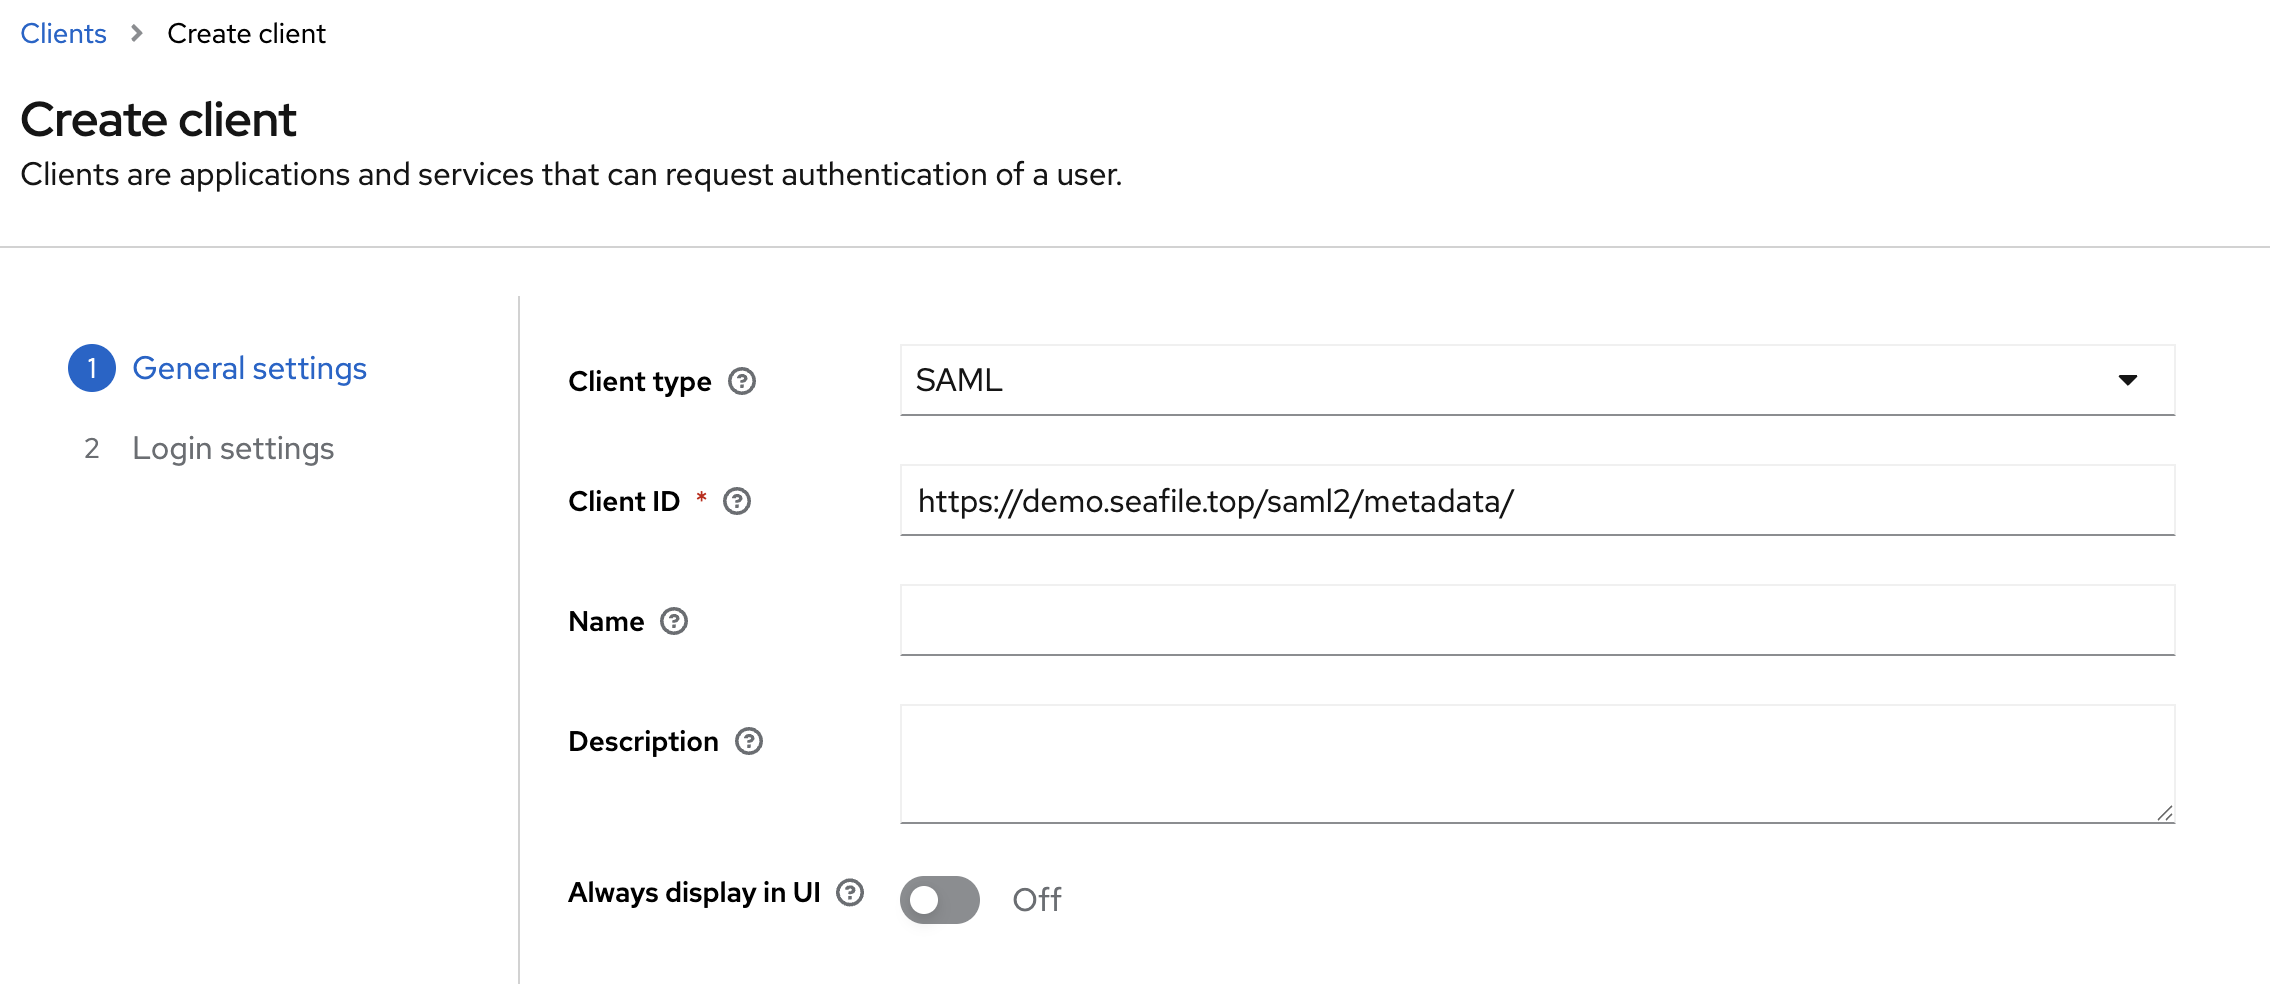Go to the Login settings step

[233, 448]
